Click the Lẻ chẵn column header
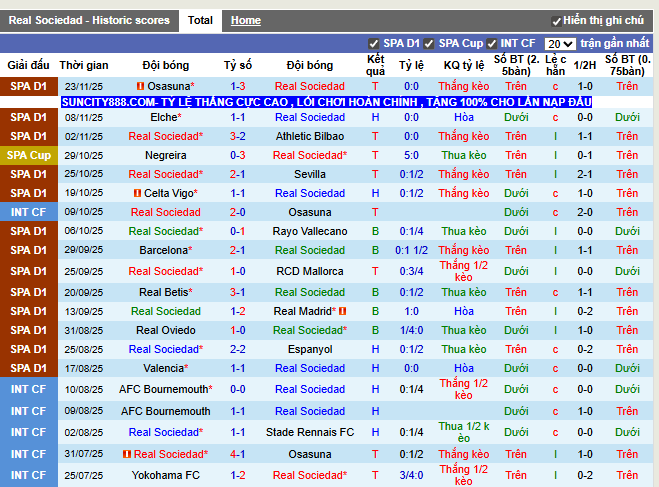 click(556, 65)
